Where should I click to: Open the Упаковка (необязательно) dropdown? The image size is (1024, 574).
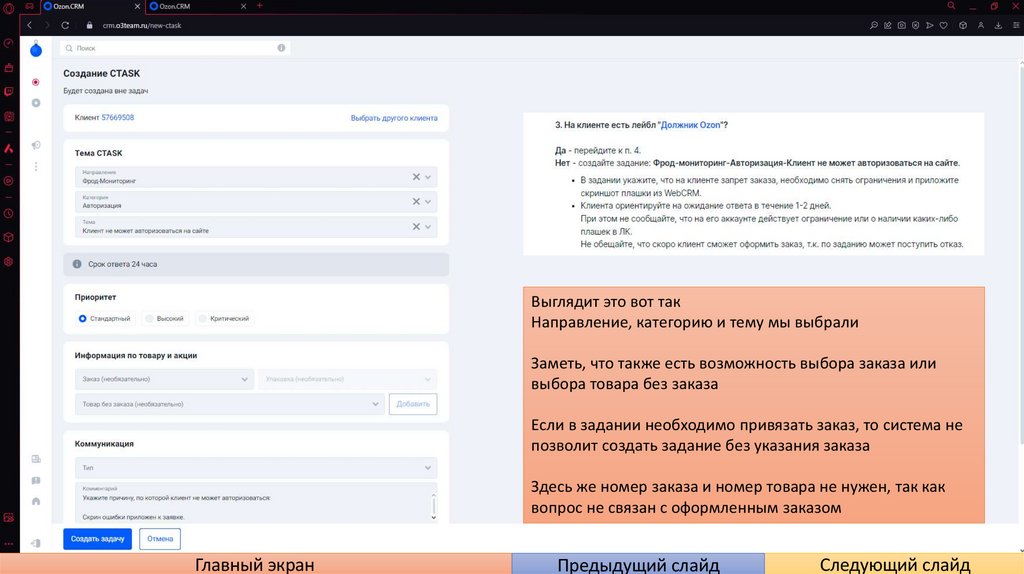tap(347, 379)
